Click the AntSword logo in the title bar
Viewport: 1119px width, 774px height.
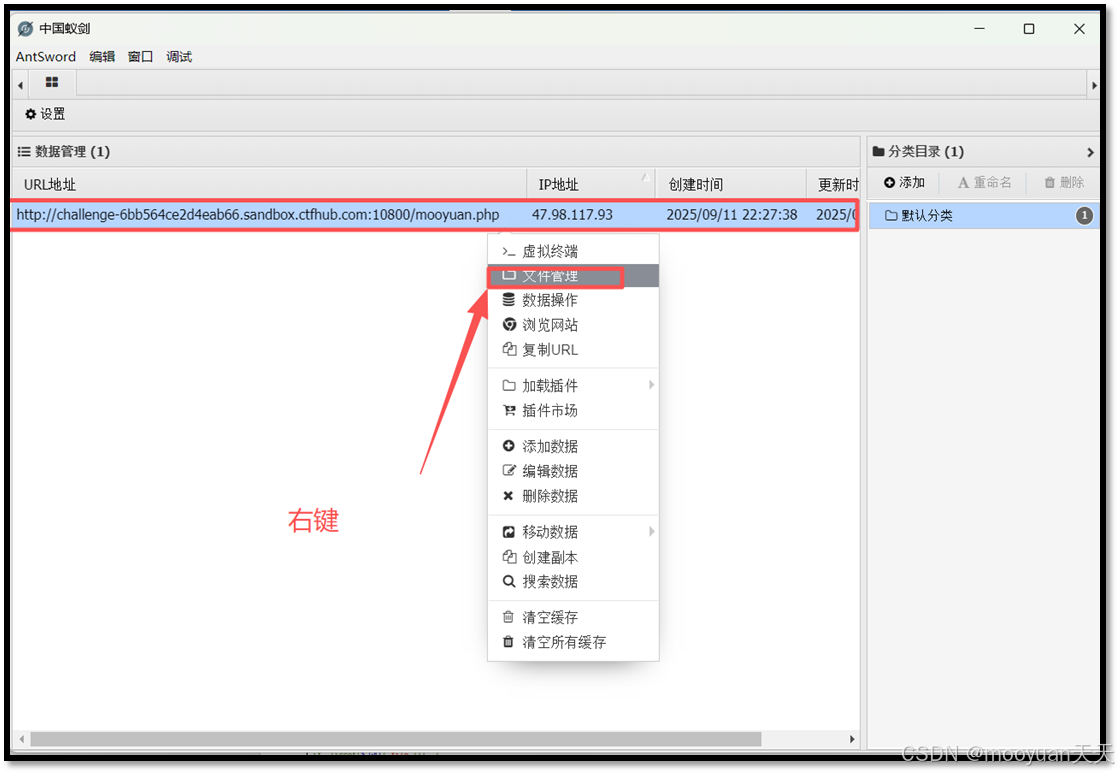tap(25, 29)
